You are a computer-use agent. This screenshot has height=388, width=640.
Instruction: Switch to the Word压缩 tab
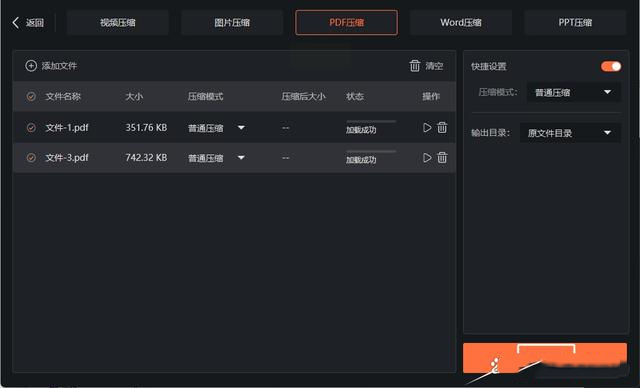point(461,22)
